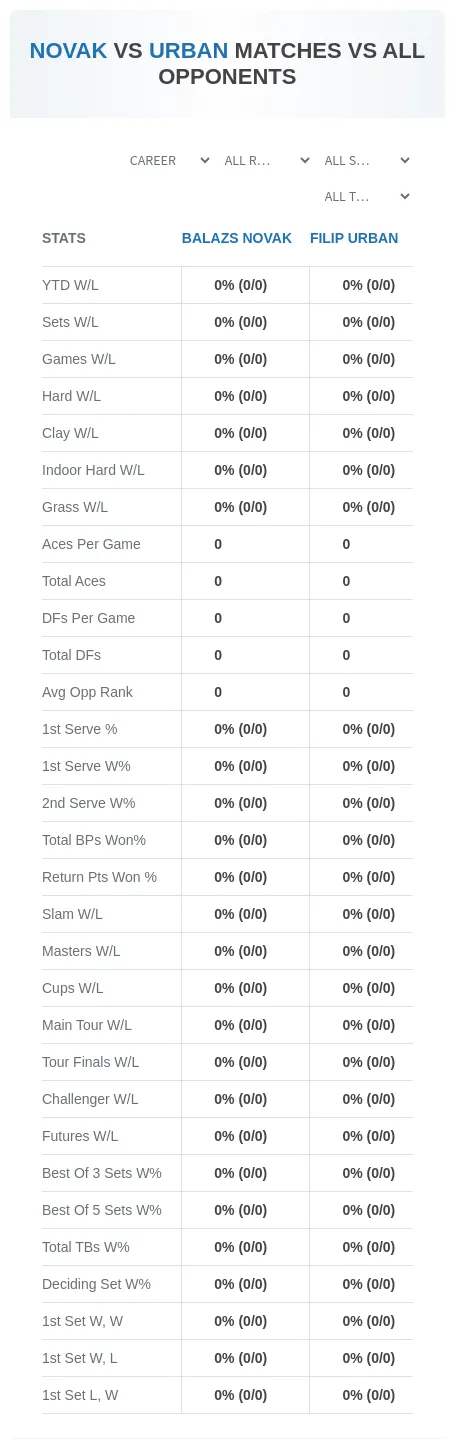Select the Challenger W/L row label

(90, 1099)
